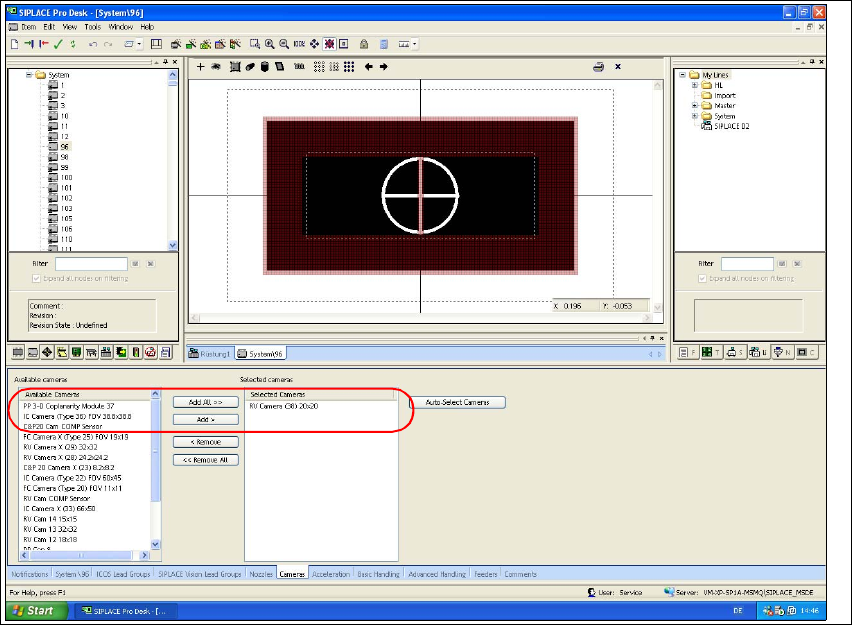This screenshot has height=625, width=852.
Task: Expand the Master folder in My Lines
Action: point(694,106)
